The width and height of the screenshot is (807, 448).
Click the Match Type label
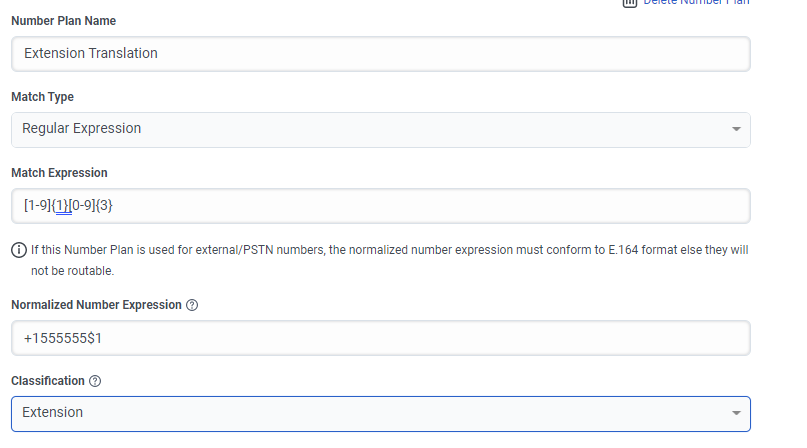point(42,97)
